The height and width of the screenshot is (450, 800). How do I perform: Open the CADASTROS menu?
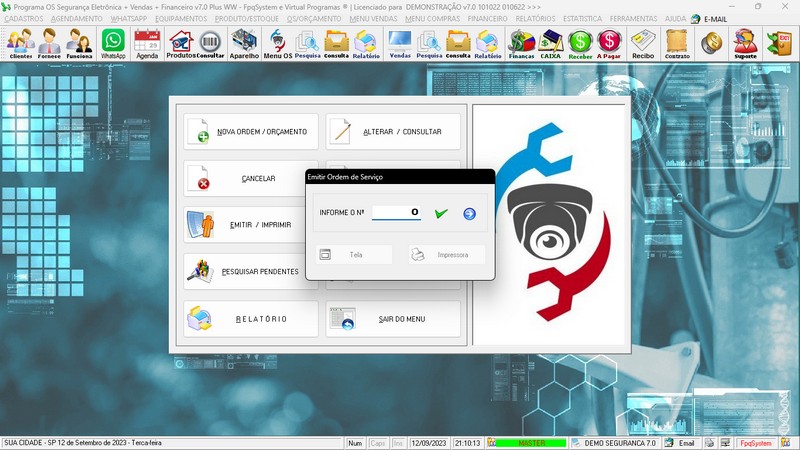pyautogui.click(x=24, y=19)
